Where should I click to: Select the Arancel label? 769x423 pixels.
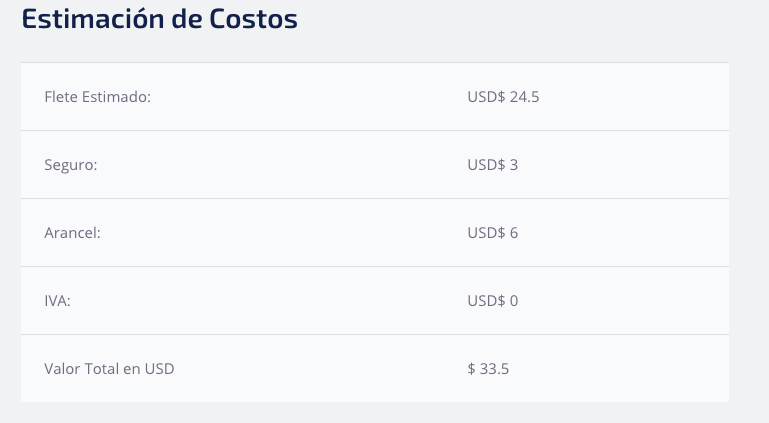72,233
